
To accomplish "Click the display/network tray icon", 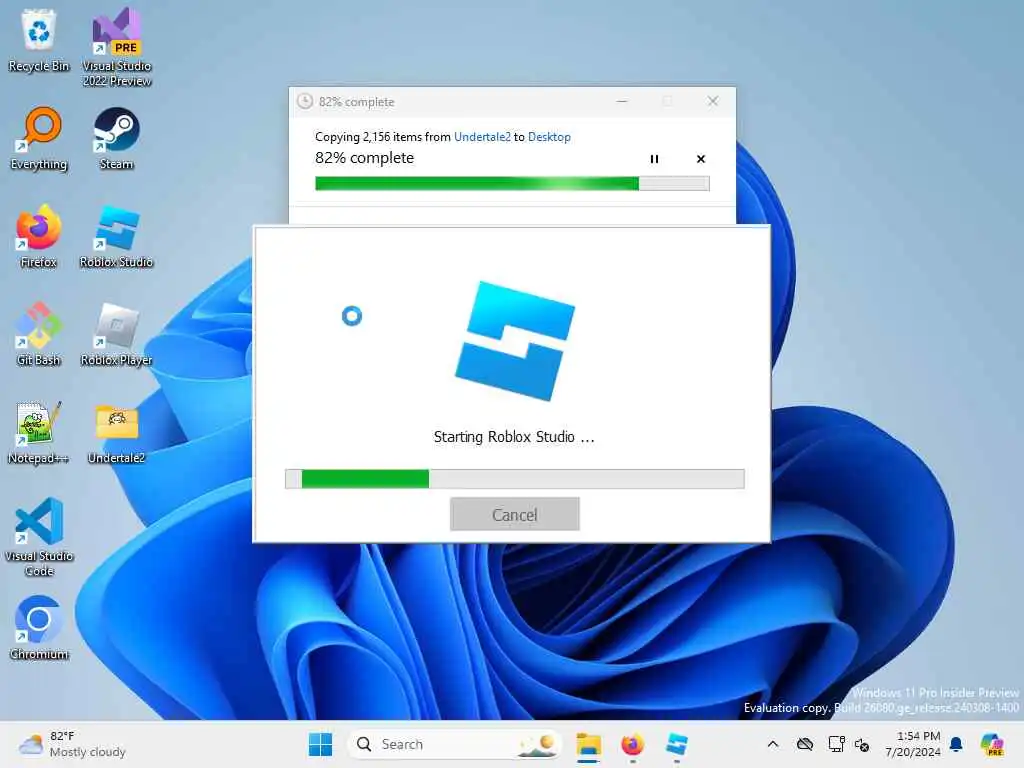I will point(837,744).
